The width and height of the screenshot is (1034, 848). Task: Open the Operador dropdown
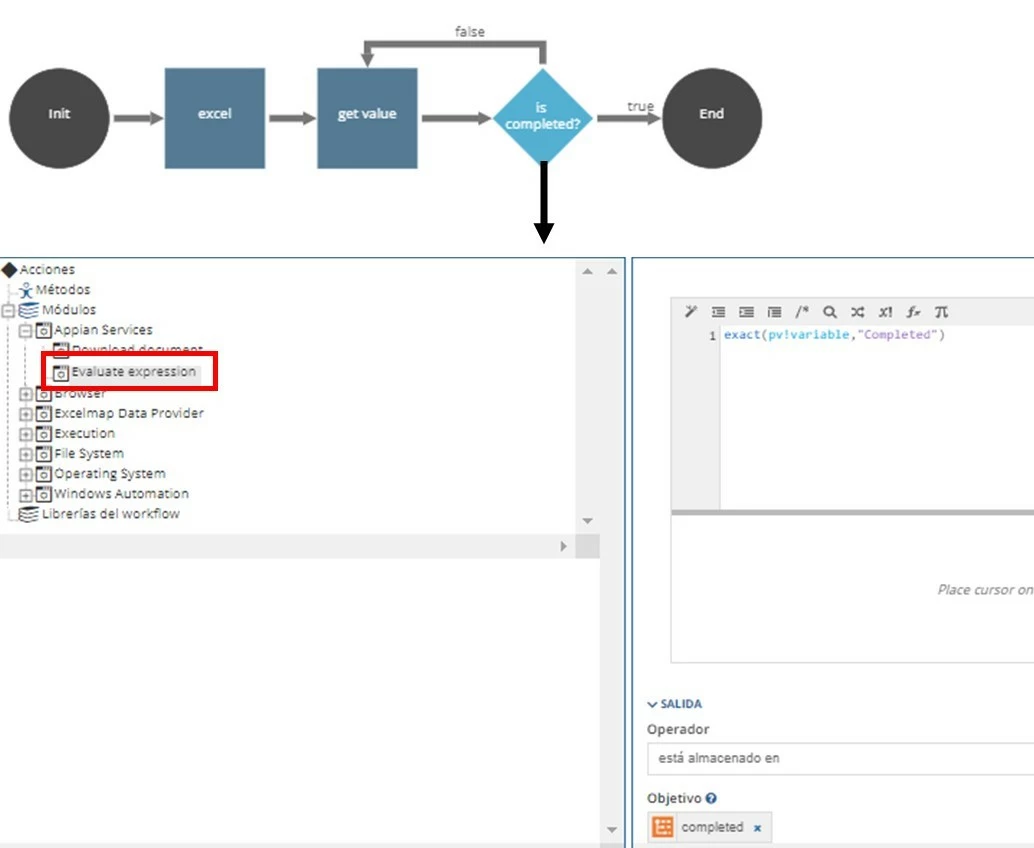click(840, 758)
